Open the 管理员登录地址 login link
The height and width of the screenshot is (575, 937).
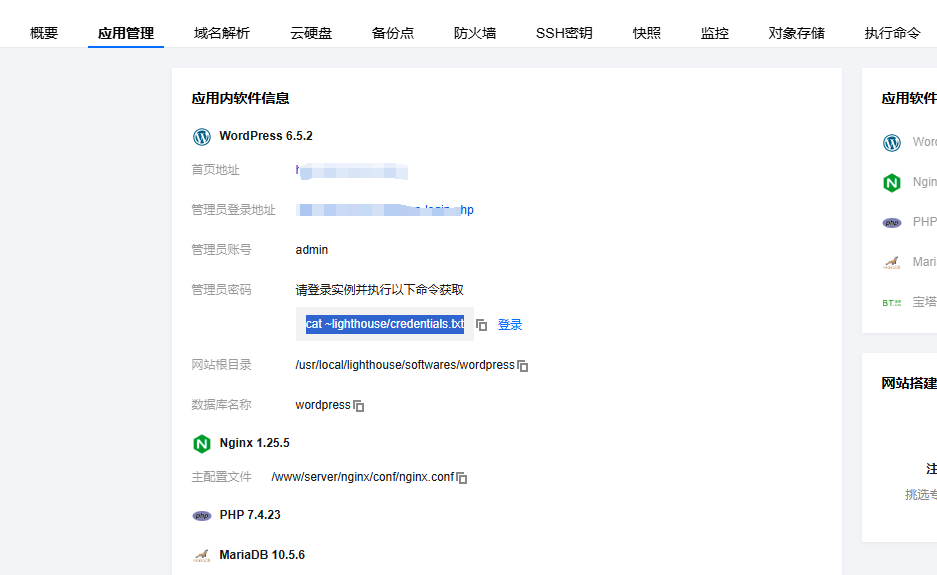[384, 210]
